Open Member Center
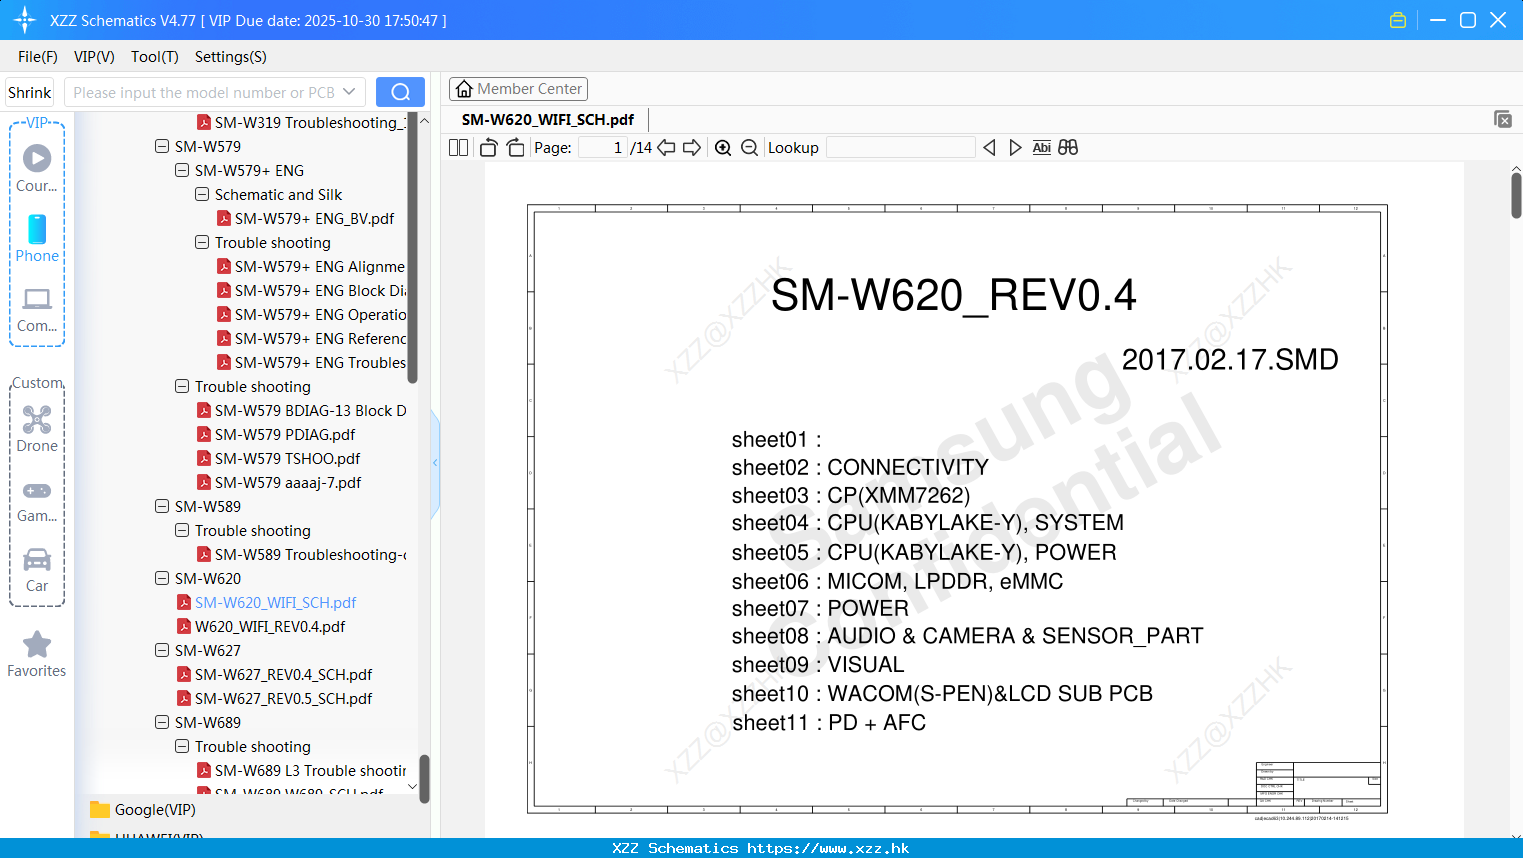Viewport: 1523px width, 858px height. (x=518, y=89)
